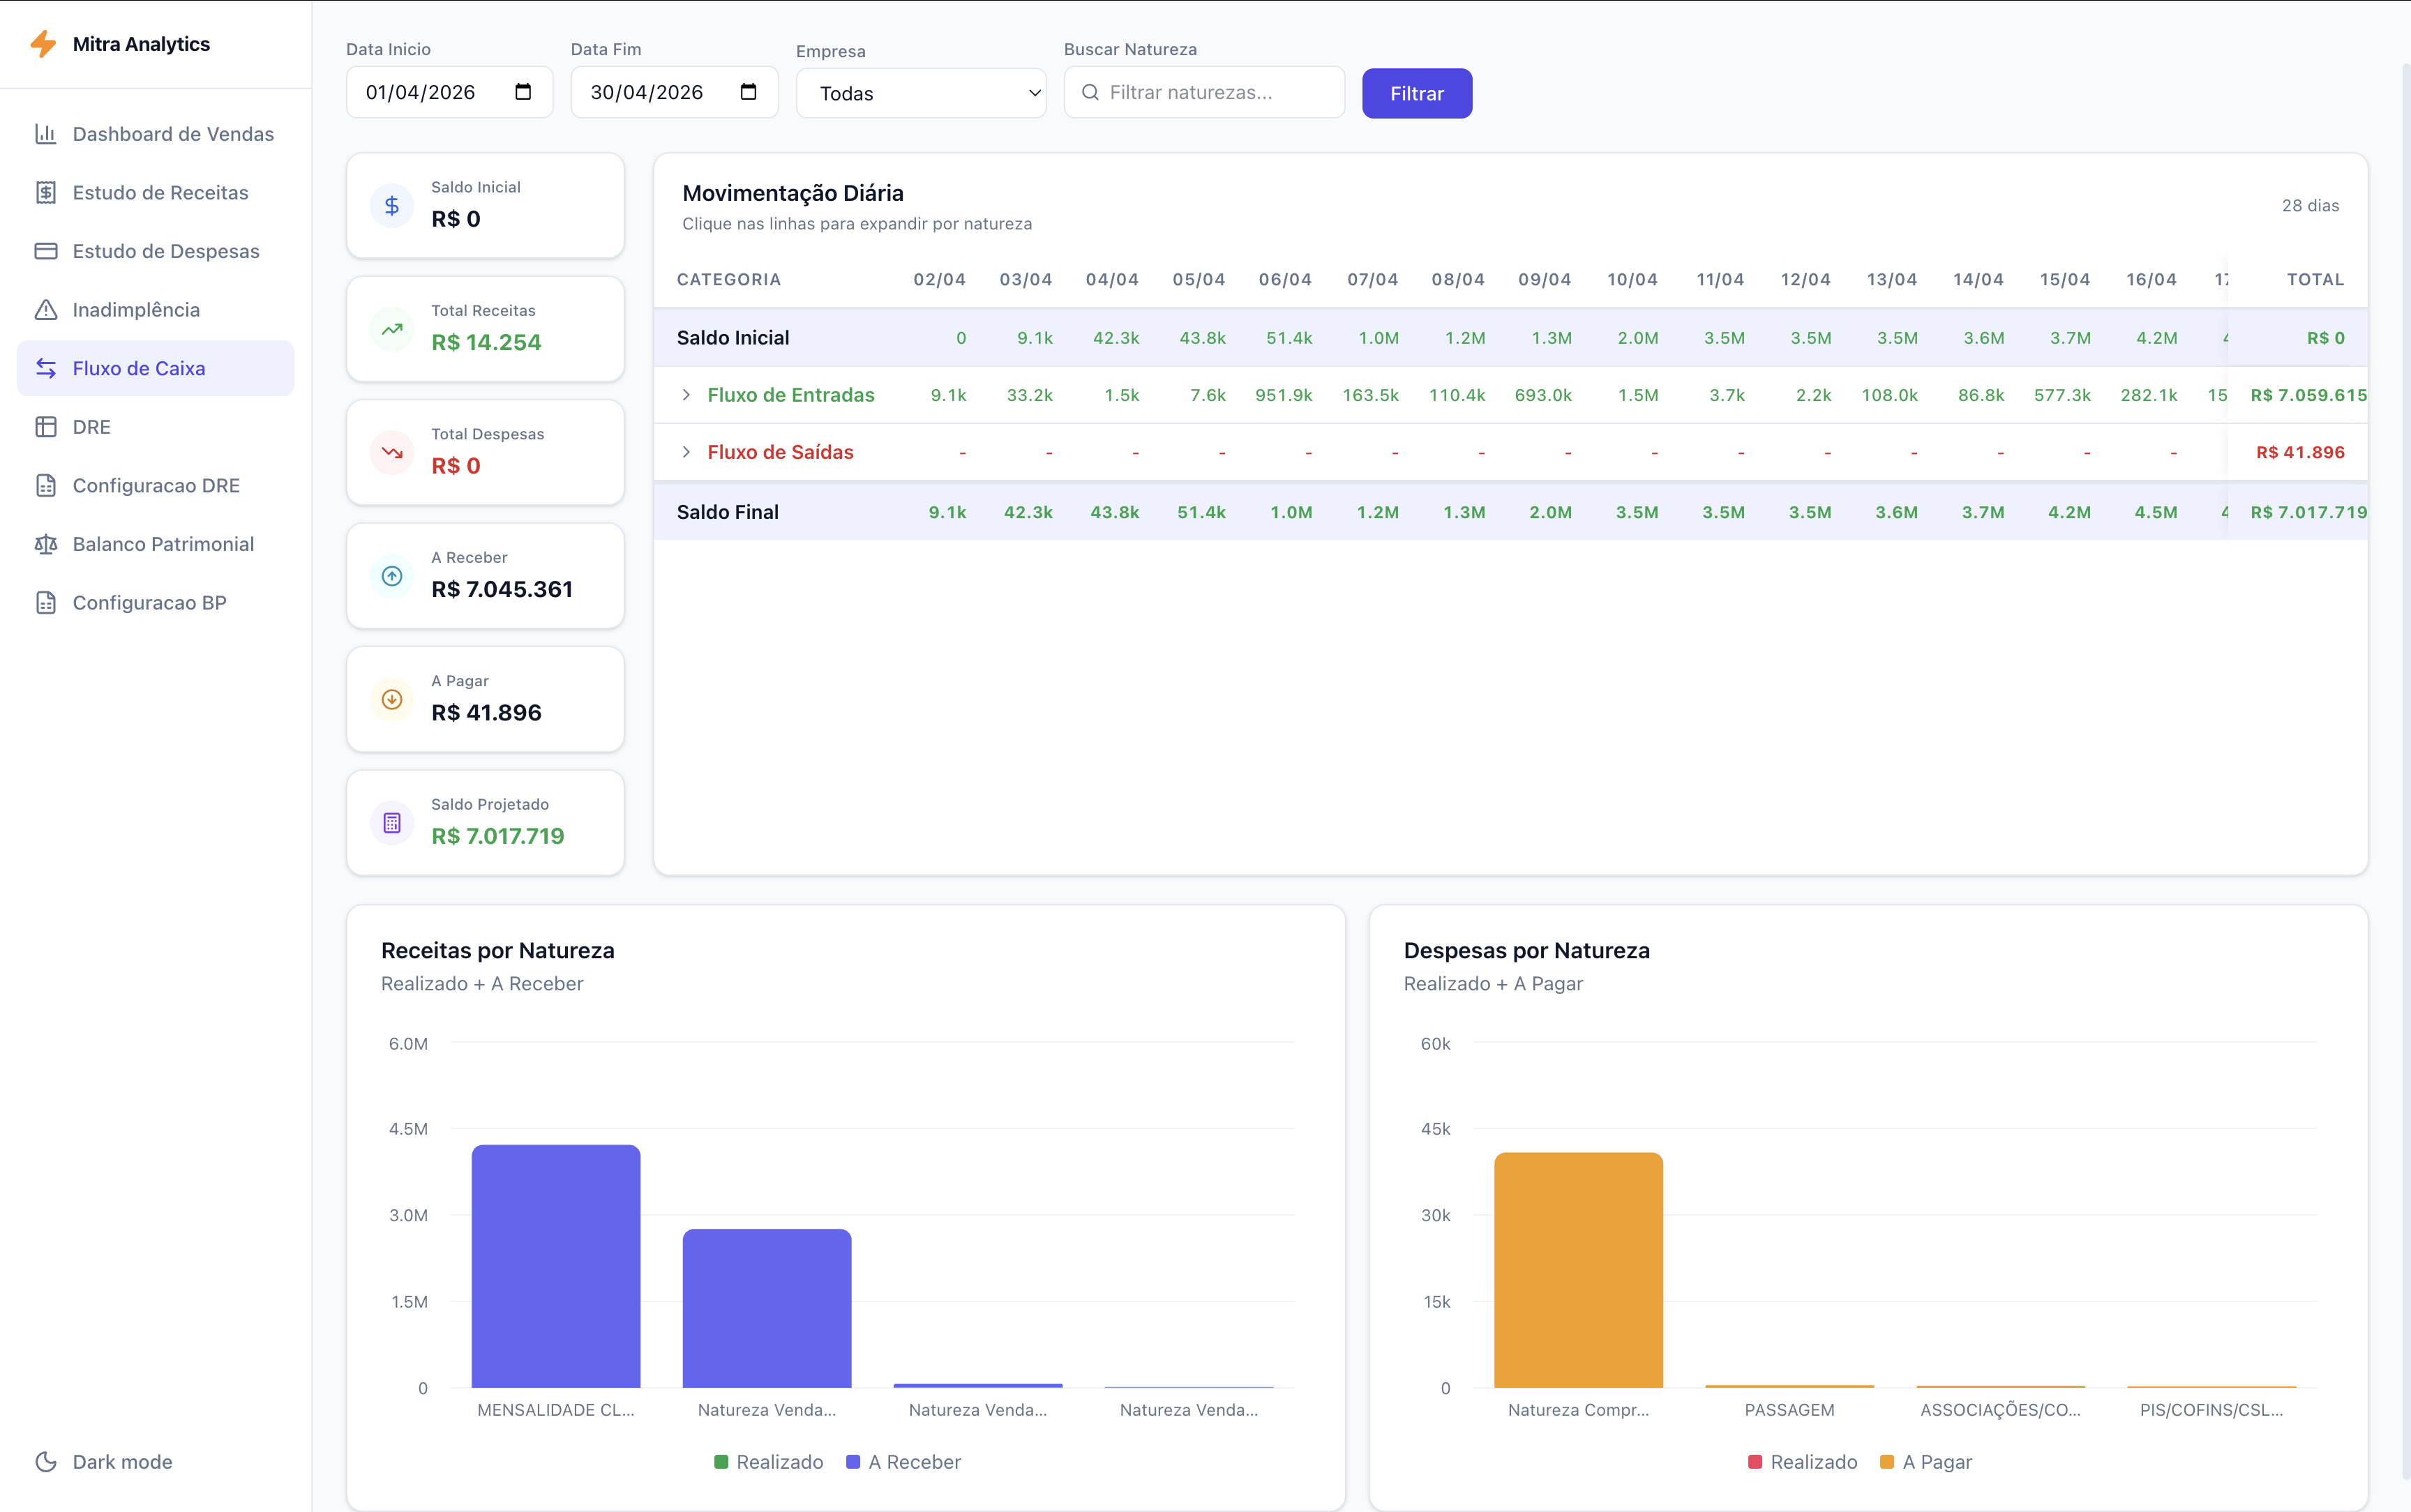Screen dimensions: 2411x1512
Task: Click the Saldo Final row in the table
Action: pyautogui.click(x=728, y=511)
